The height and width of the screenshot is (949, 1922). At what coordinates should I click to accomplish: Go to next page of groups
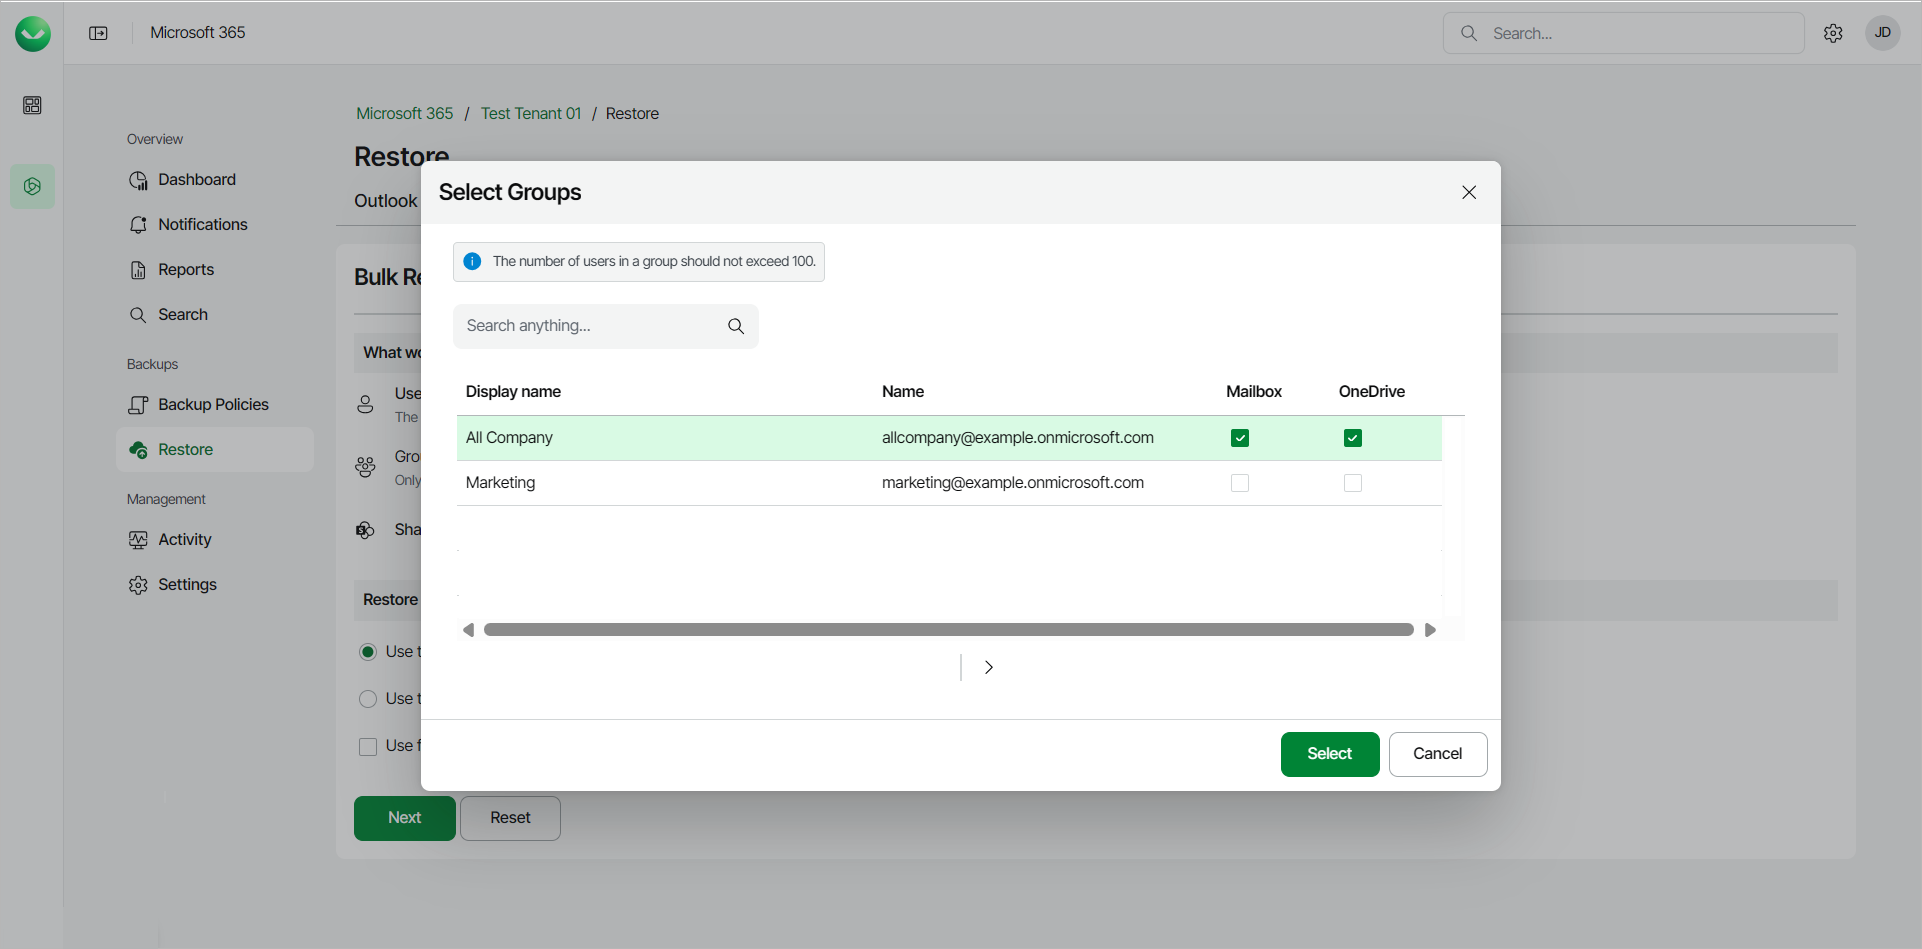[x=988, y=667]
